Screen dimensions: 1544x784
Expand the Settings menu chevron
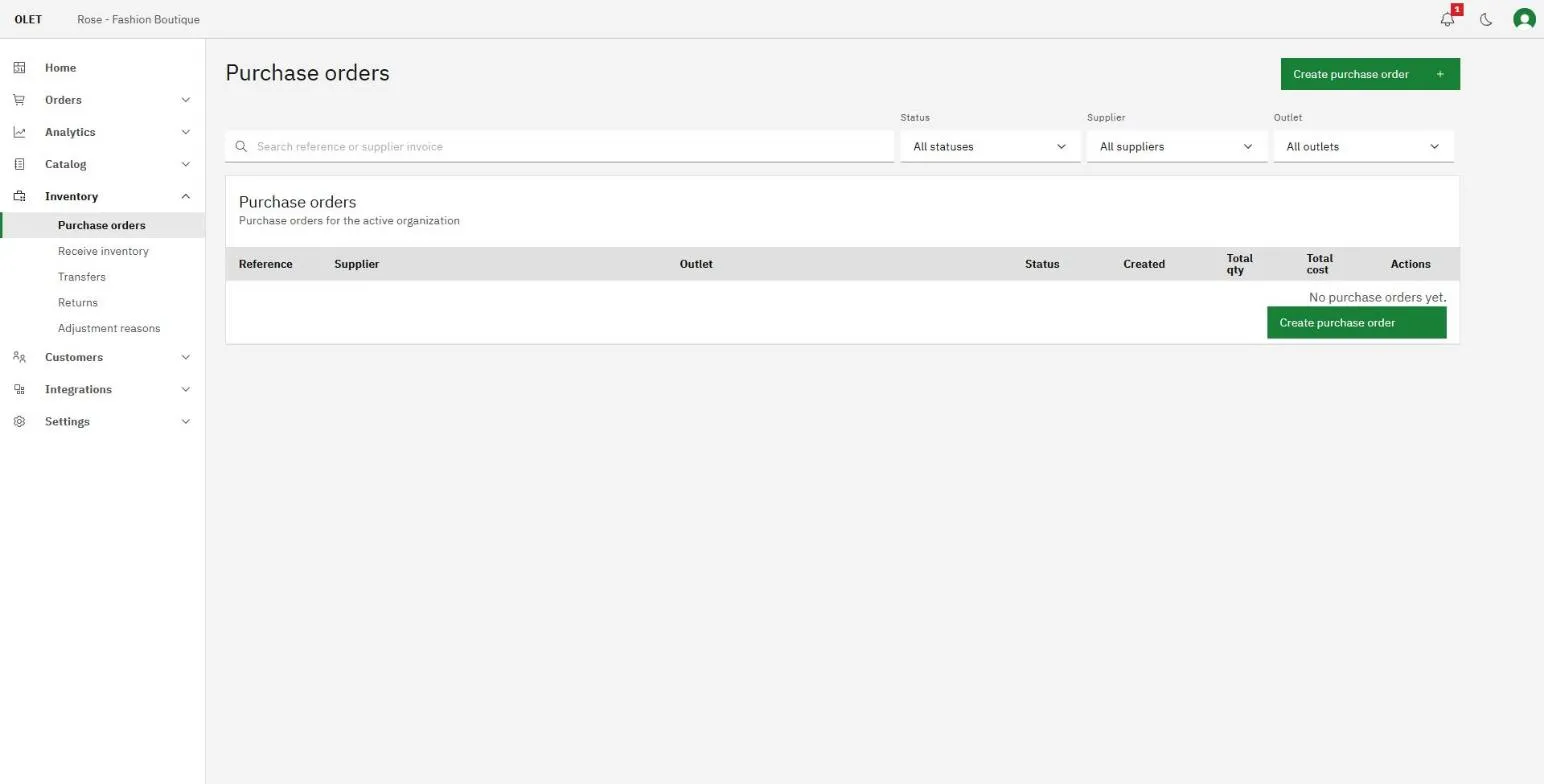(x=185, y=421)
